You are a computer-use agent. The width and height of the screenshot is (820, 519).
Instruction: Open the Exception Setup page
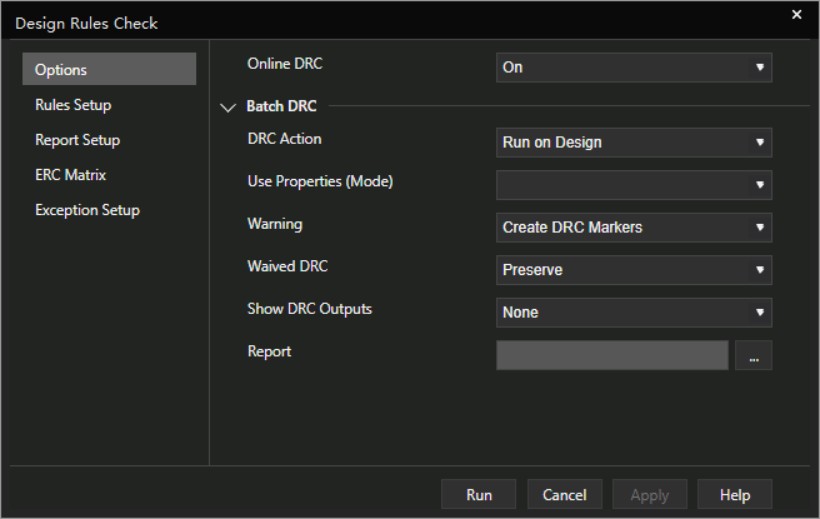point(87,210)
